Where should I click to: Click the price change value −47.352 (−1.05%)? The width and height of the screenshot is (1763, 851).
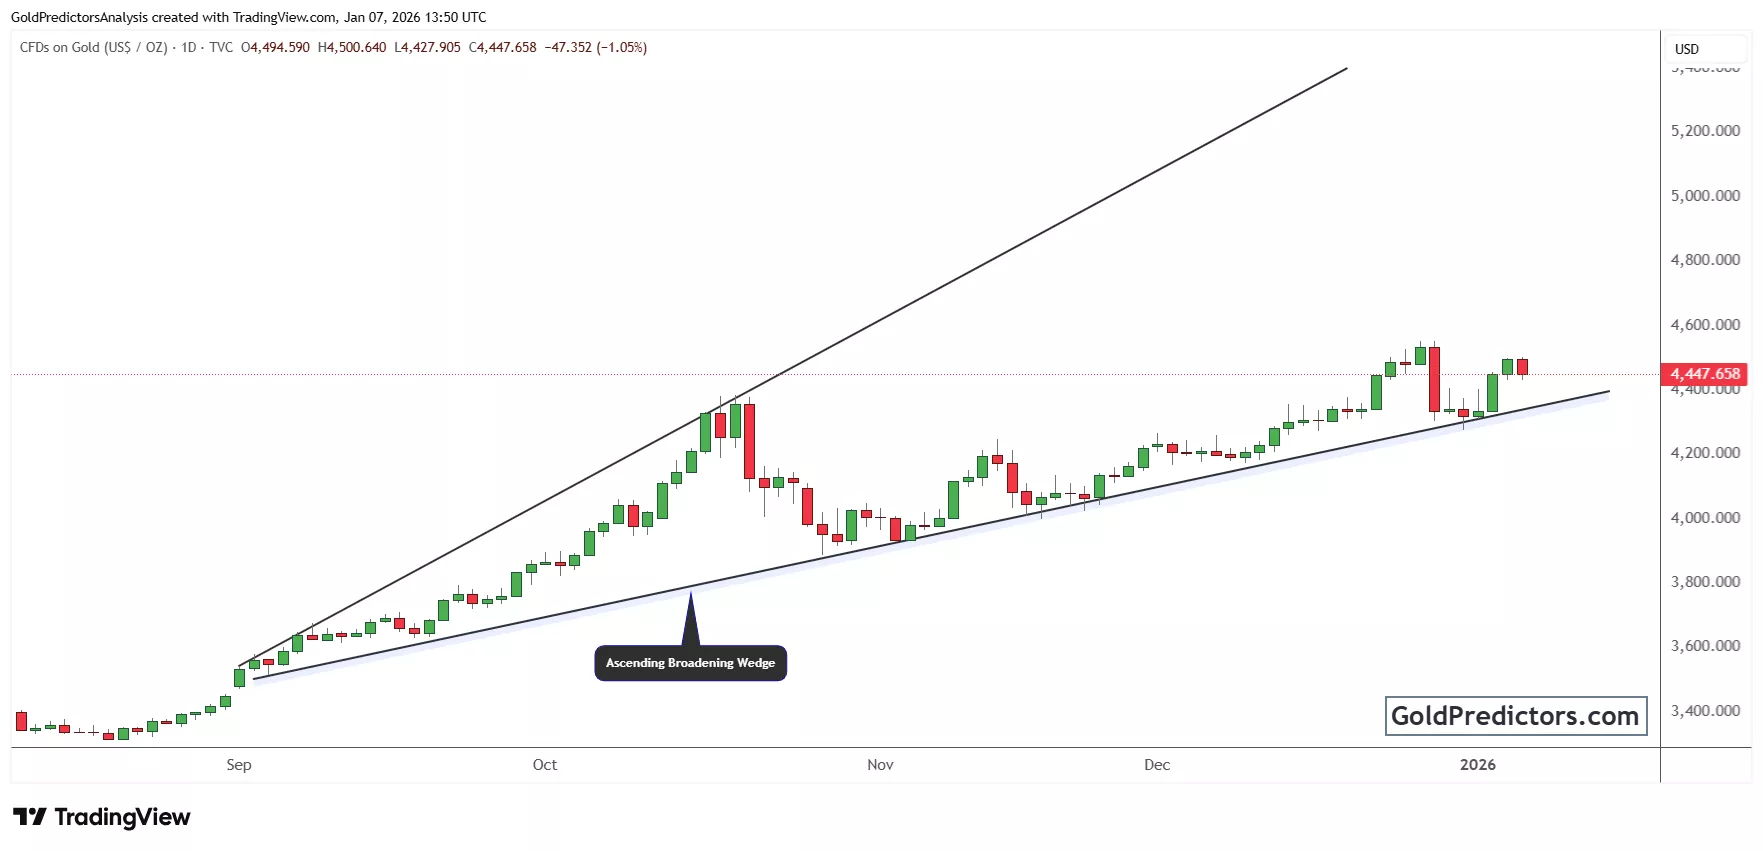click(x=595, y=47)
